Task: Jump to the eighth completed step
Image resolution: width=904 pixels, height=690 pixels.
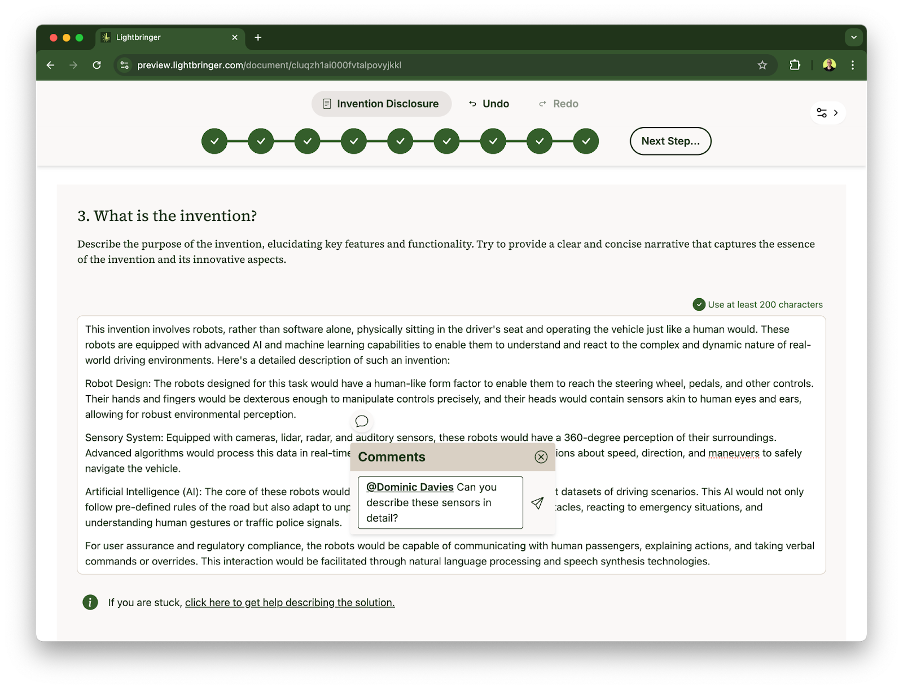Action: click(x=540, y=141)
